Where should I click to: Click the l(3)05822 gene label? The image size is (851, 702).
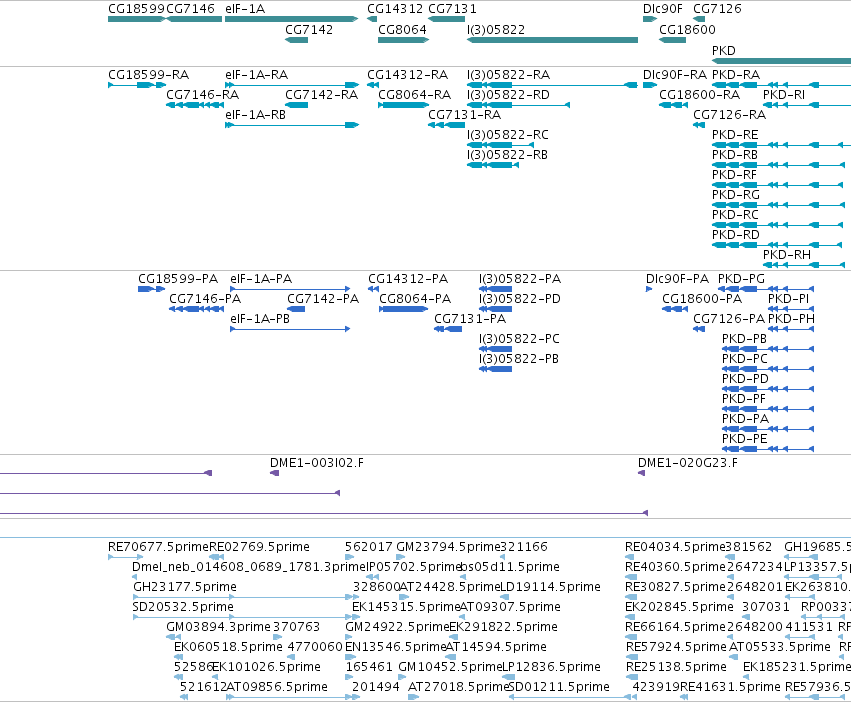496,30
